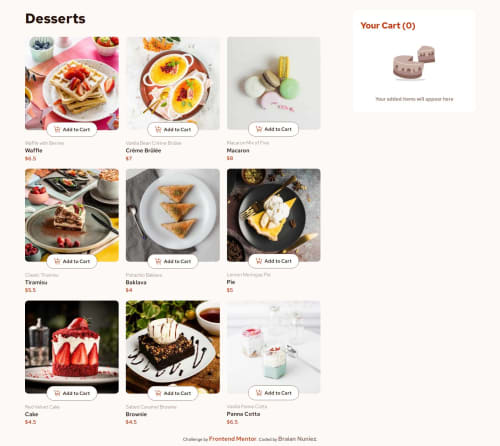This screenshot has height=446, width=500.
Task: Click the cart icon on Brownie's button
Action: 158,393
